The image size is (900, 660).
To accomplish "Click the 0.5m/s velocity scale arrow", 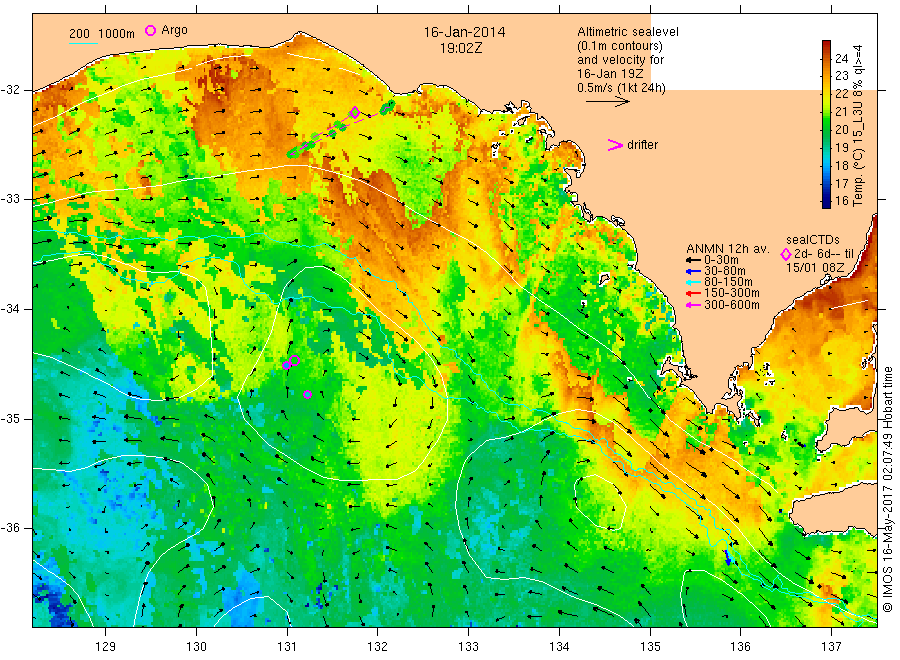I will (608, 102).
